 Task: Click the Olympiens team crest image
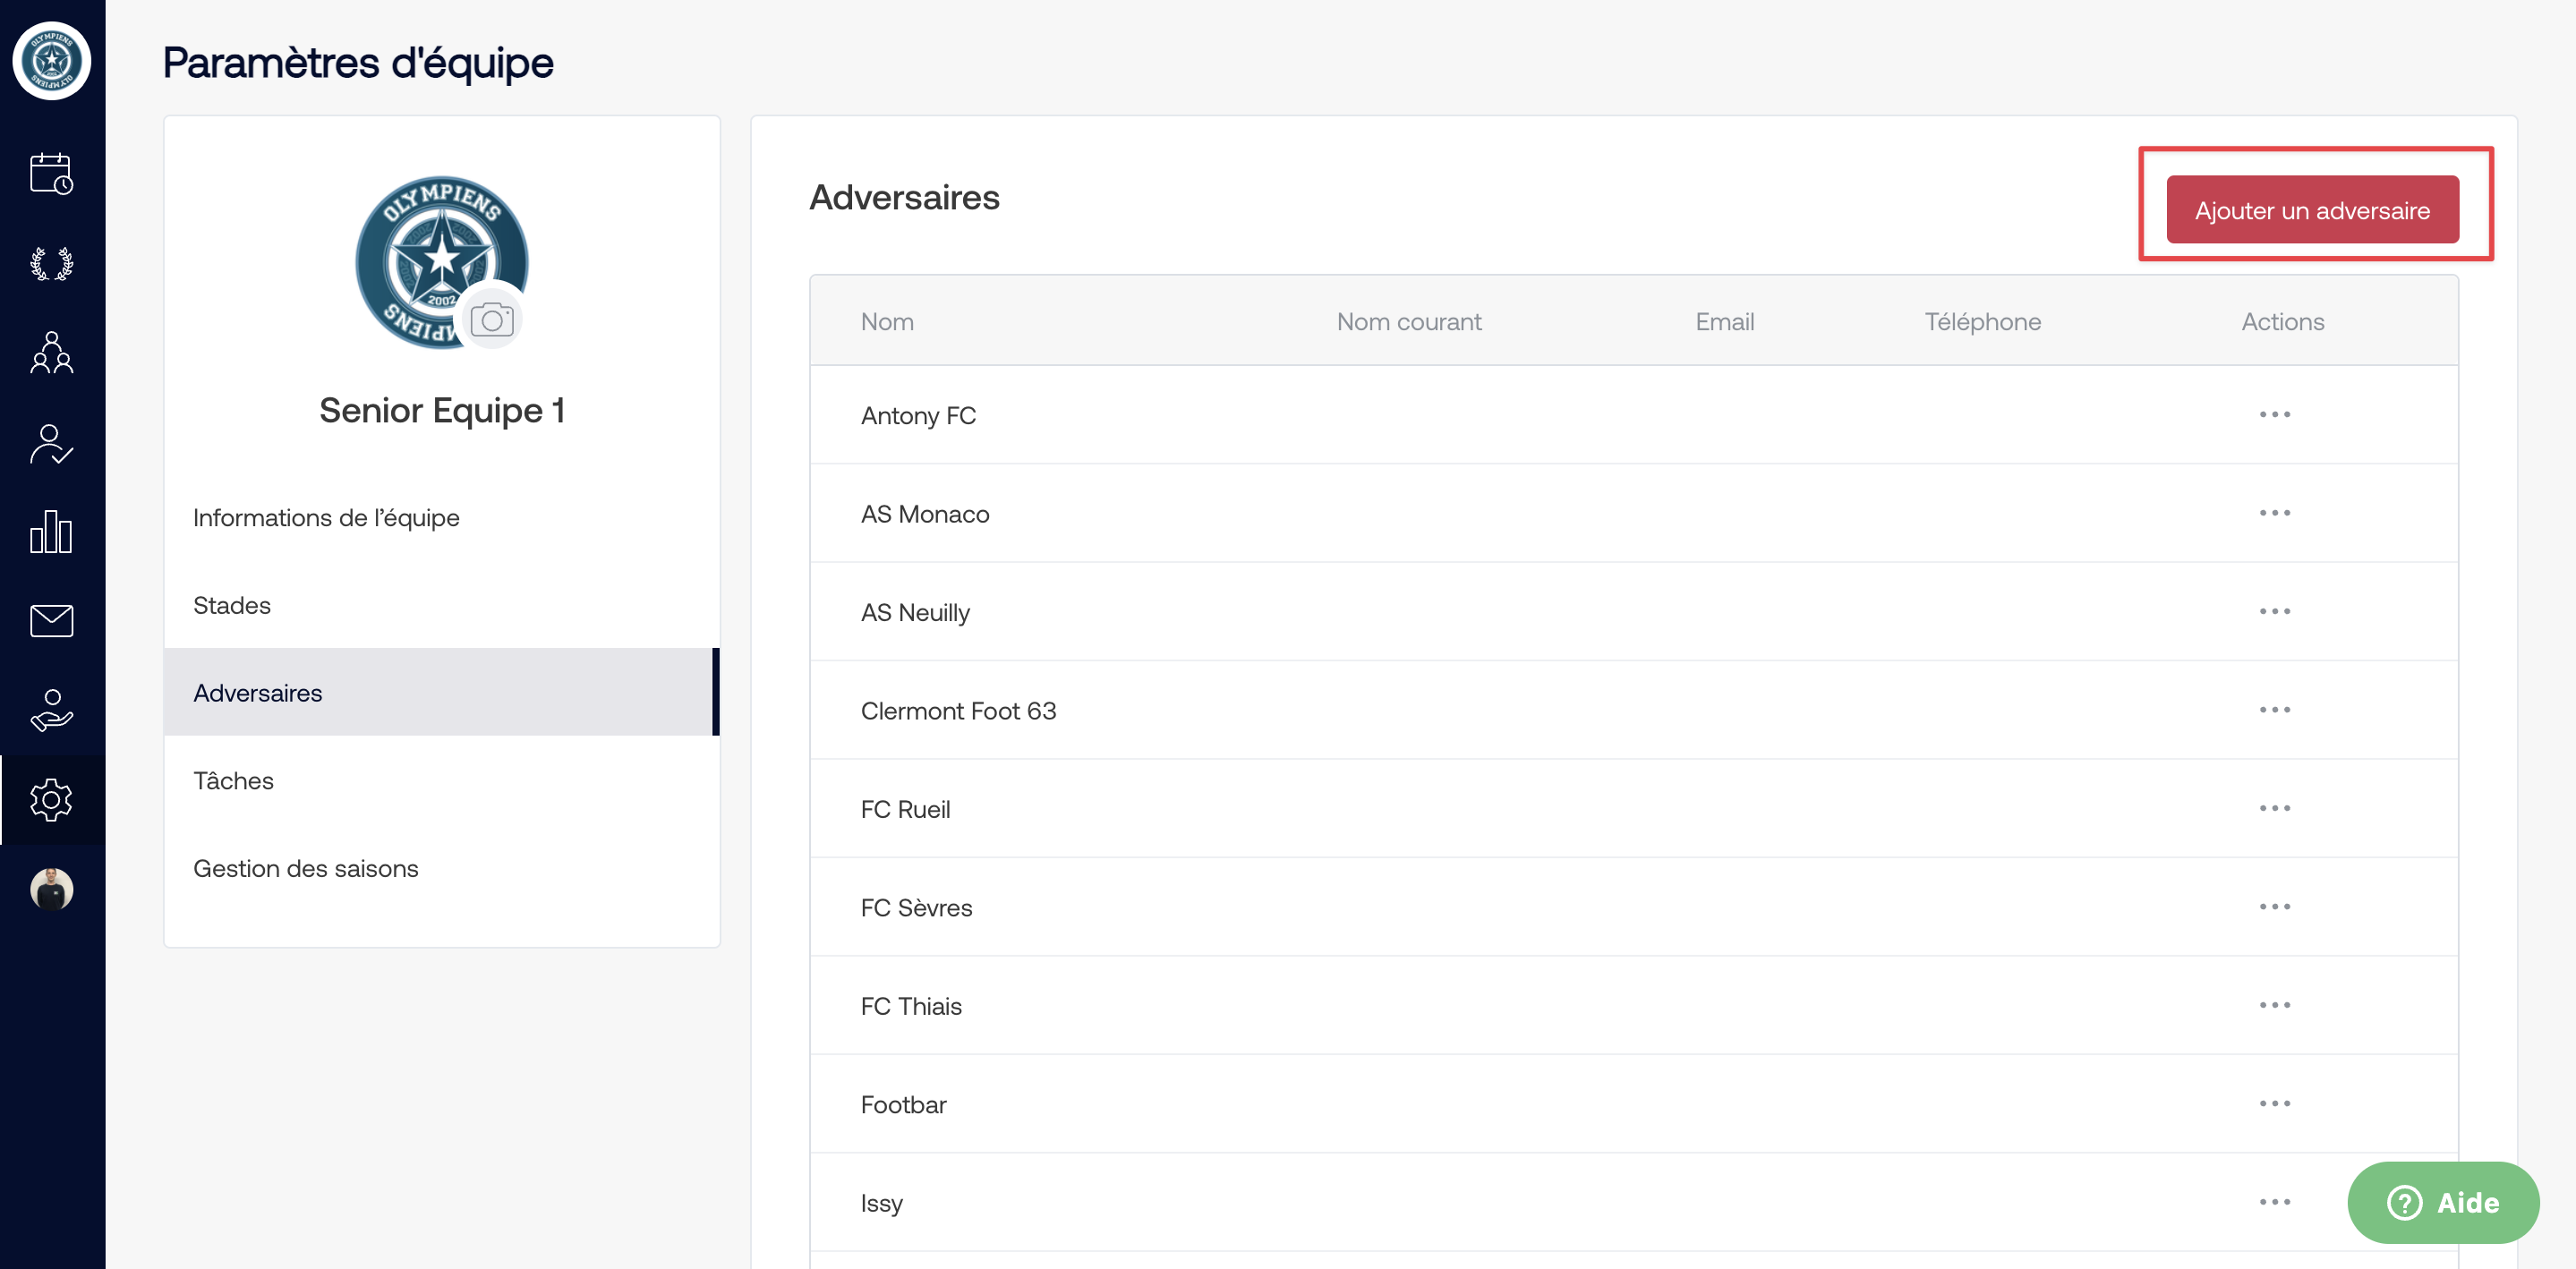point(441,262)
